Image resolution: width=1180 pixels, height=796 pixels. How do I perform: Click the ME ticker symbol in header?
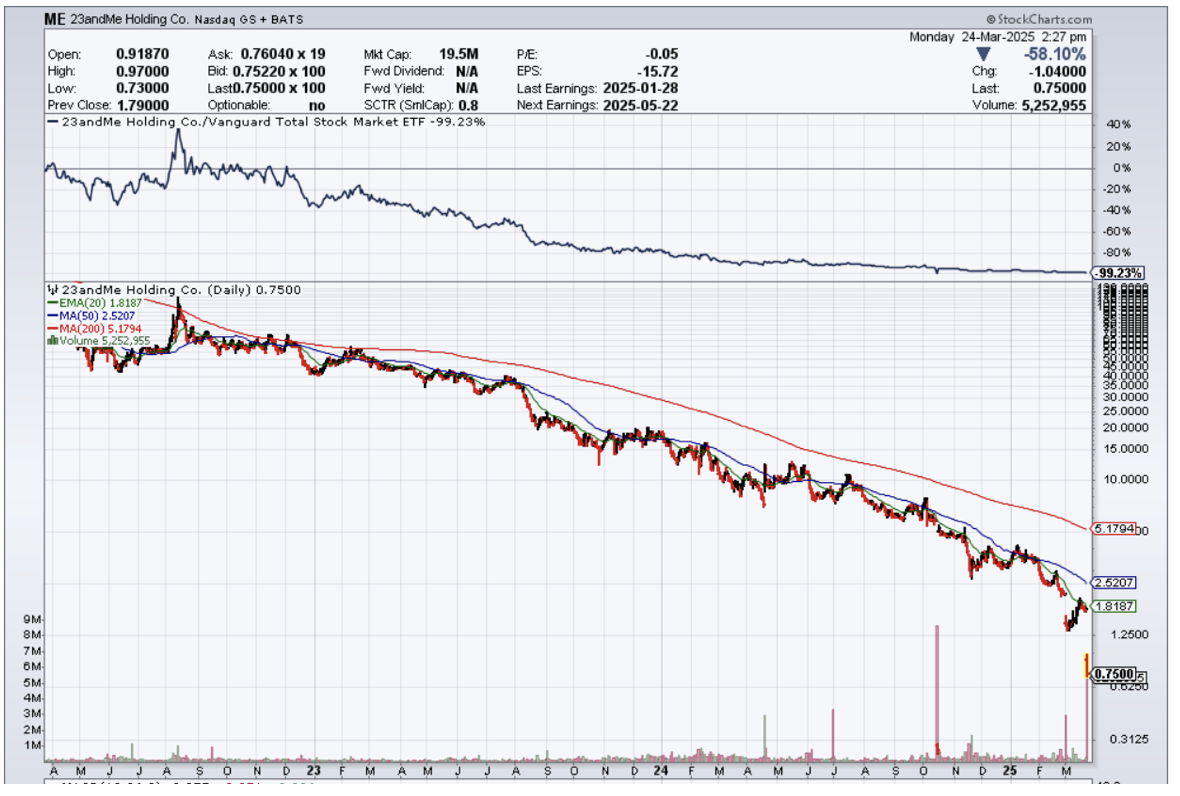click(56, 19)
